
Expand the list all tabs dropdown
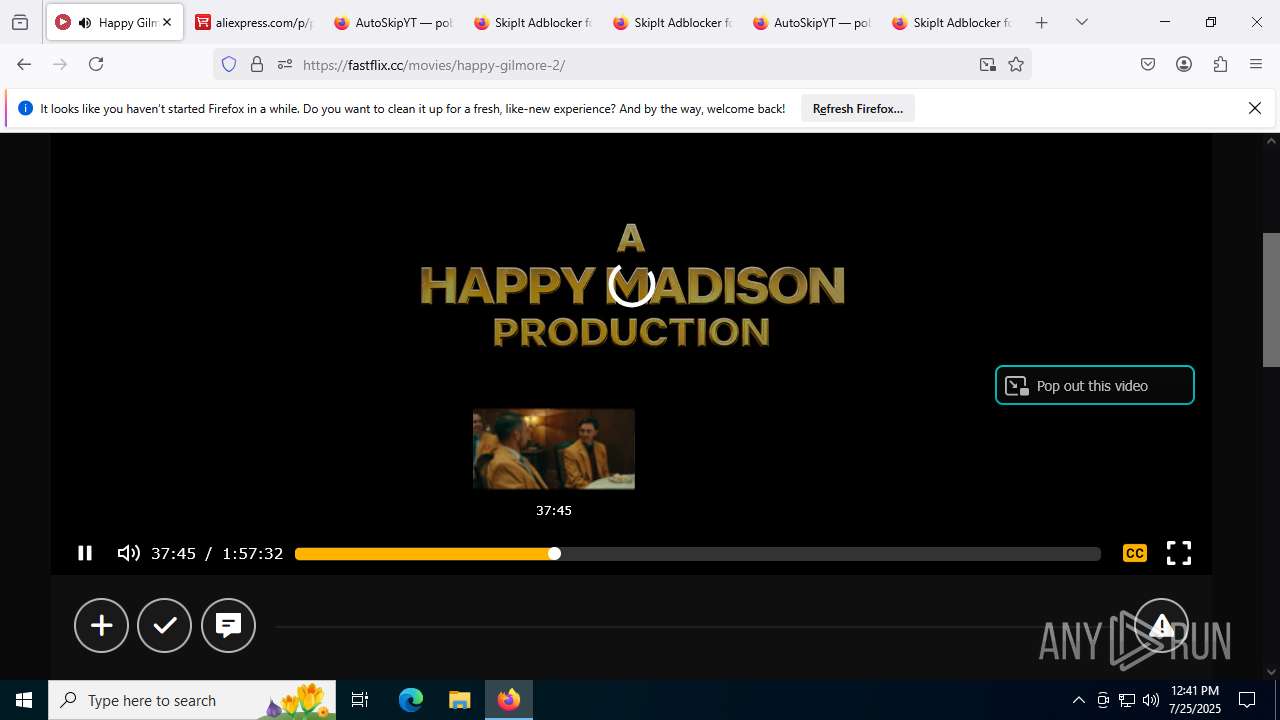pos(1081,22)
